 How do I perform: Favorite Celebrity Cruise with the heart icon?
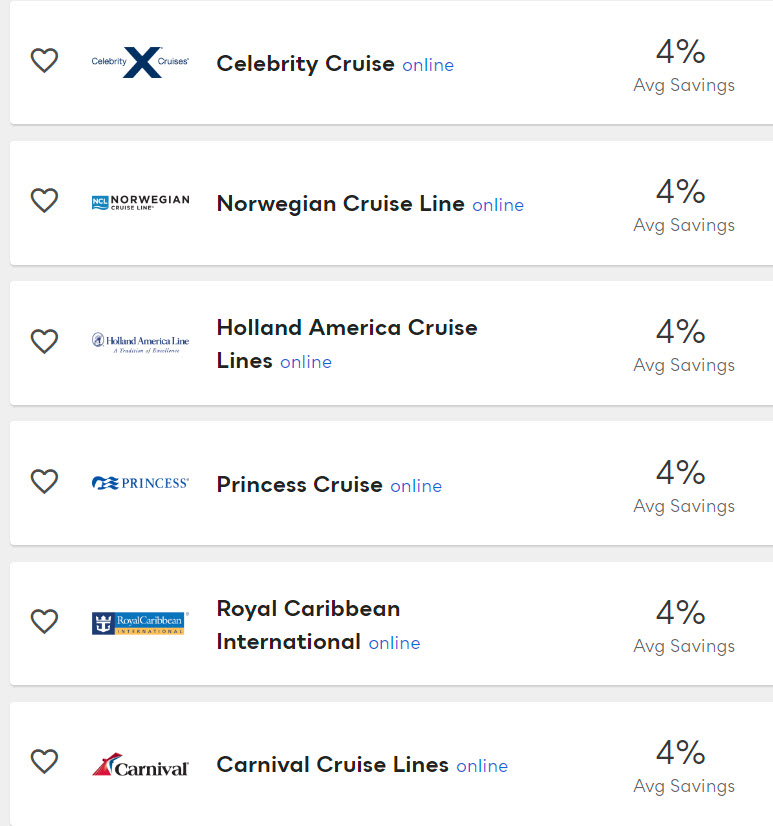click(x=44, y=61)
